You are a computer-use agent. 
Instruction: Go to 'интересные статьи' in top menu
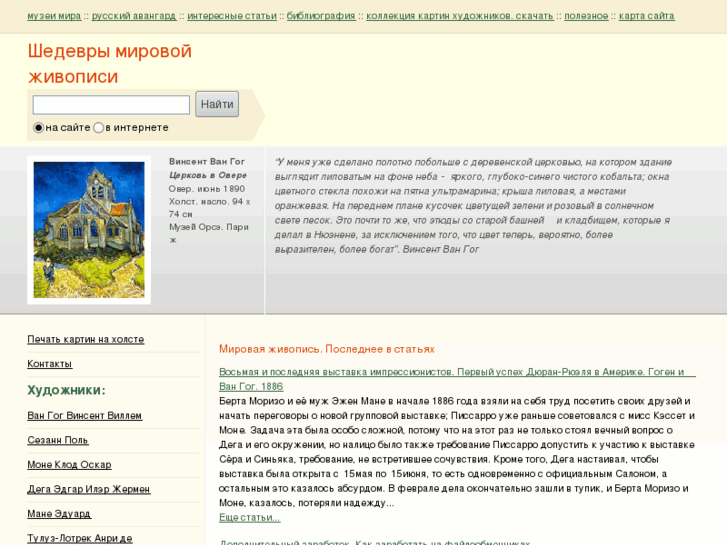[232, 16]
